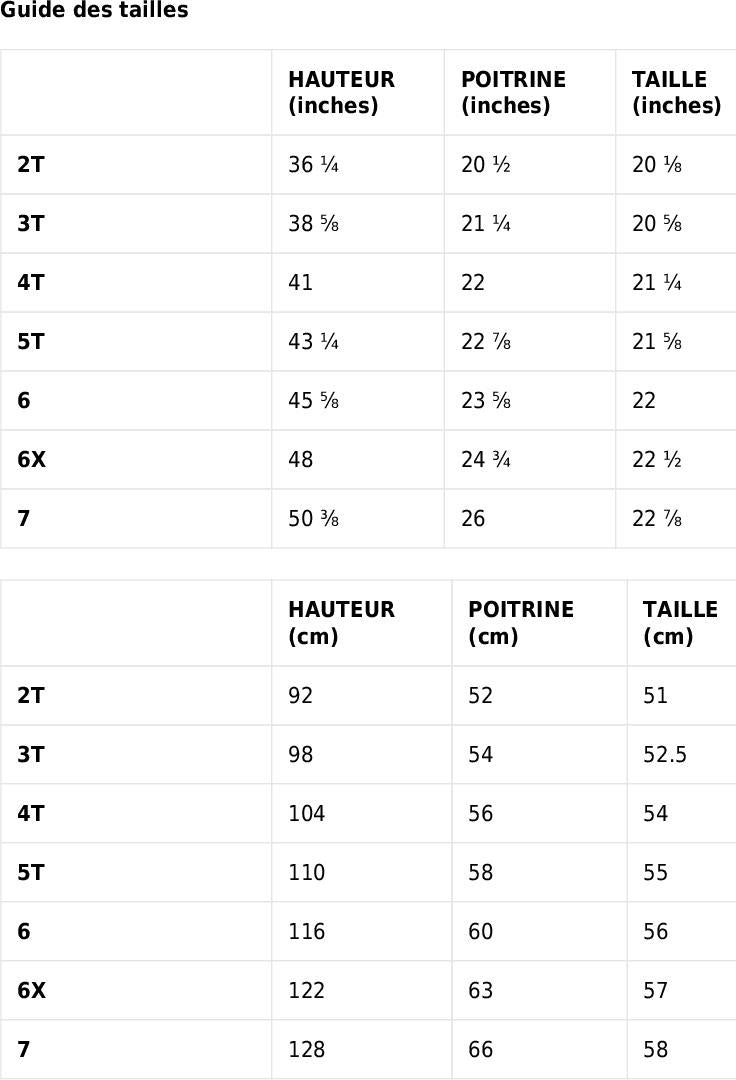The width and height of the screenshot is (736, 1080).
Task: Click the 50 ⅜ height value
Action: point(313,519)
